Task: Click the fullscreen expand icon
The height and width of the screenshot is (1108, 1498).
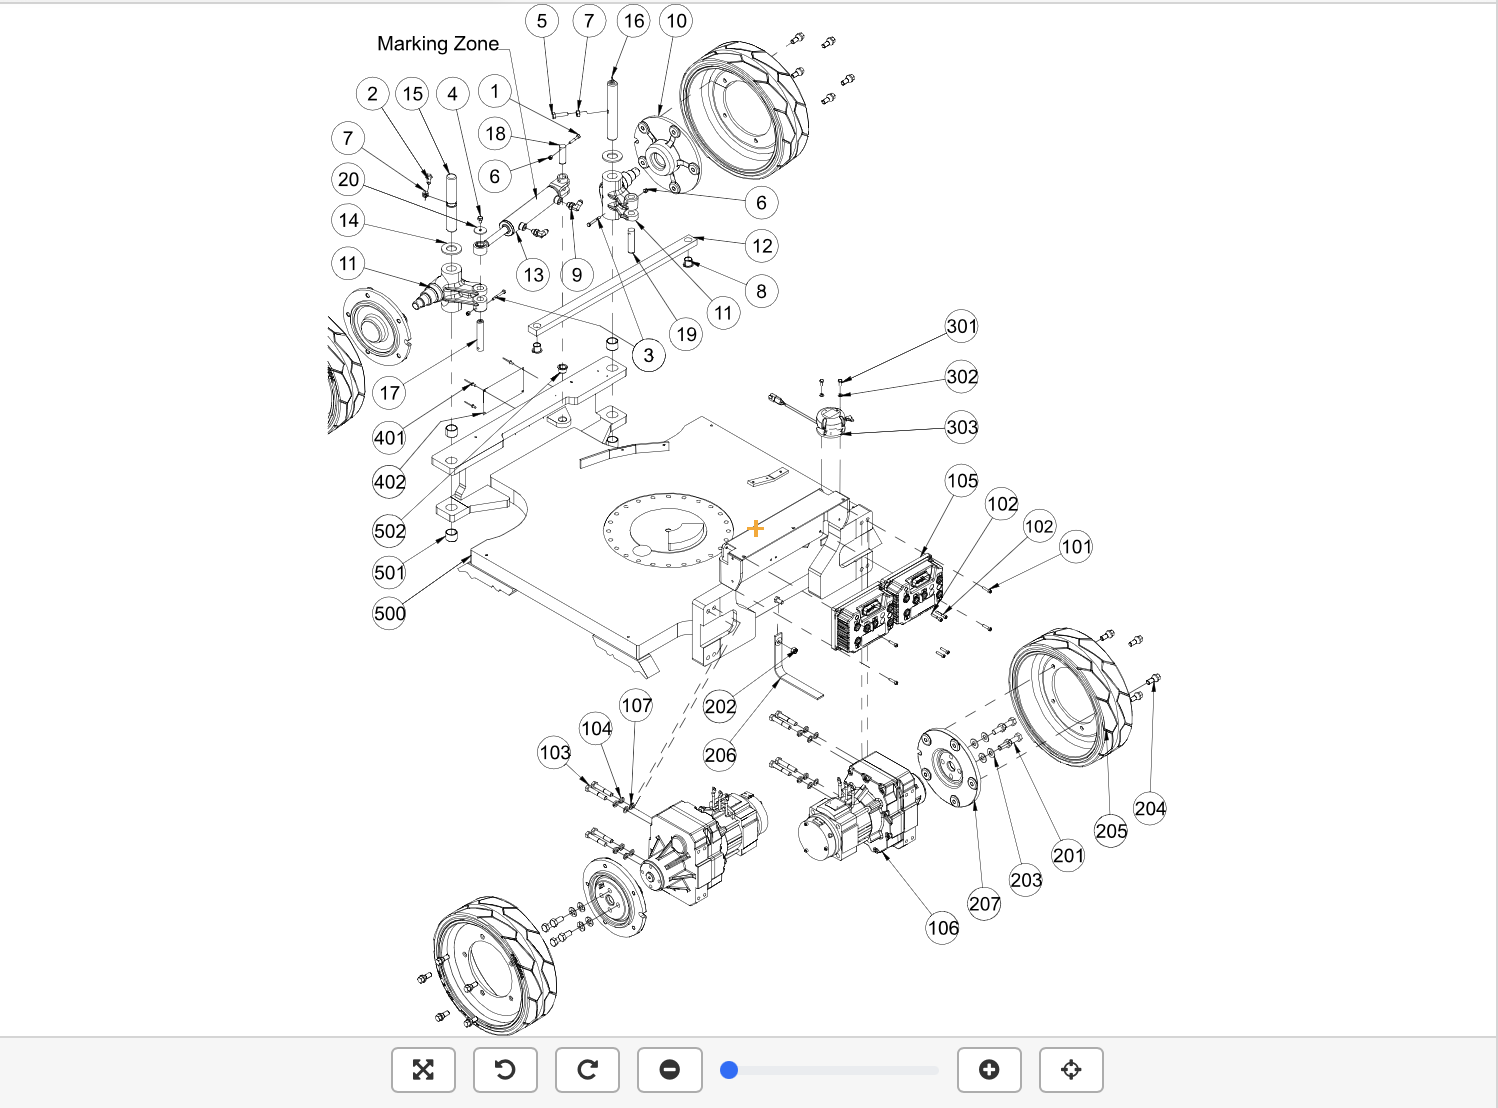Action: pyautogui.click(x=423, y=1070)
